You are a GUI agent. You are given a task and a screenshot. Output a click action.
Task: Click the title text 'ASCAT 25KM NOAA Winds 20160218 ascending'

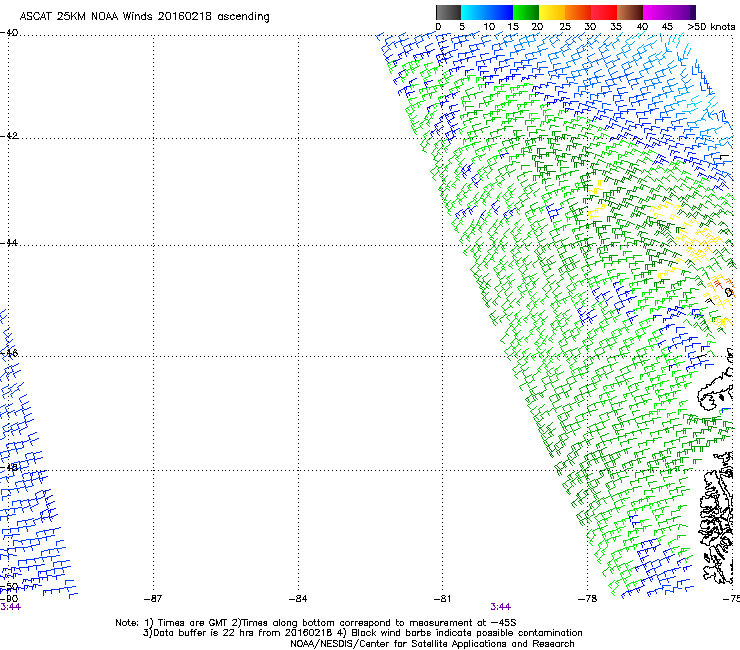click(144, 16)
